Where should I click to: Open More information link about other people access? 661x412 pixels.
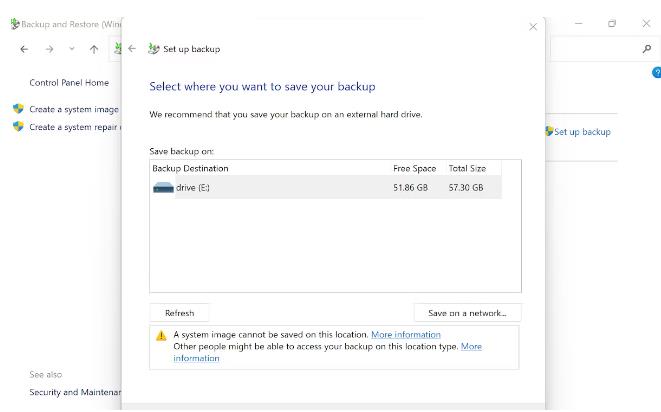point(471,347)
